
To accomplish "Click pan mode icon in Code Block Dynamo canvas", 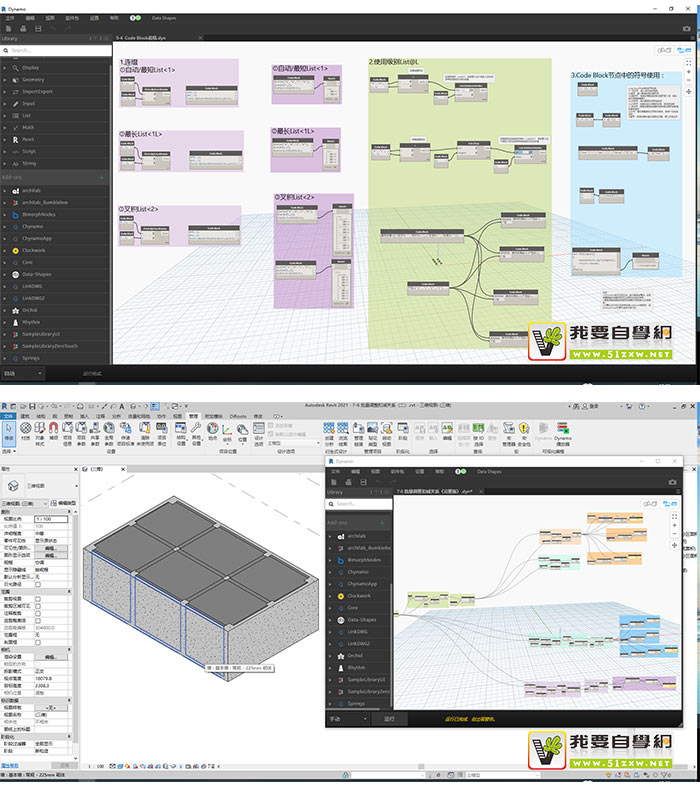I will point(688,92).
